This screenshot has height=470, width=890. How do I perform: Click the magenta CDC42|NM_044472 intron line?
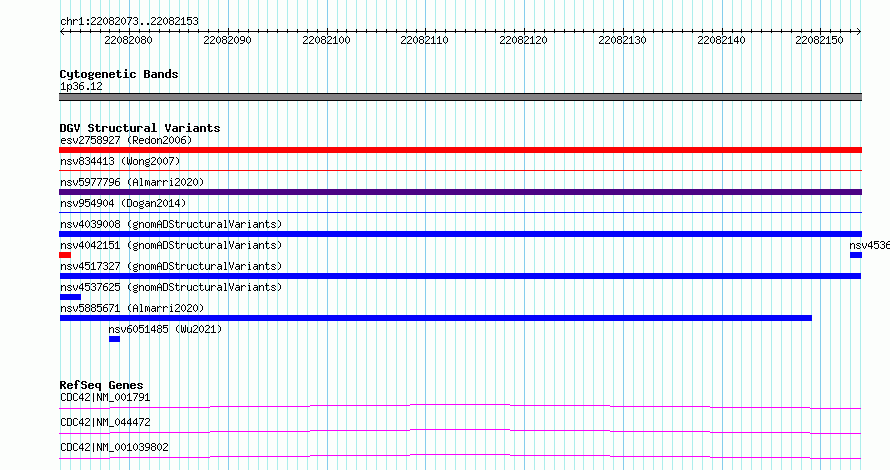[x=460, y=431]
